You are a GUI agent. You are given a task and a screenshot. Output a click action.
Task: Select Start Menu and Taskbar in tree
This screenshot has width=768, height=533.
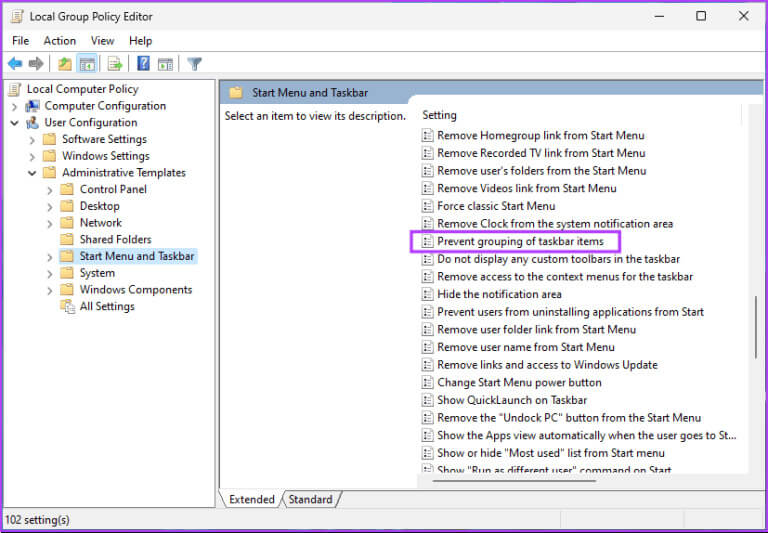pyautogui.click(x=137, y=256)
